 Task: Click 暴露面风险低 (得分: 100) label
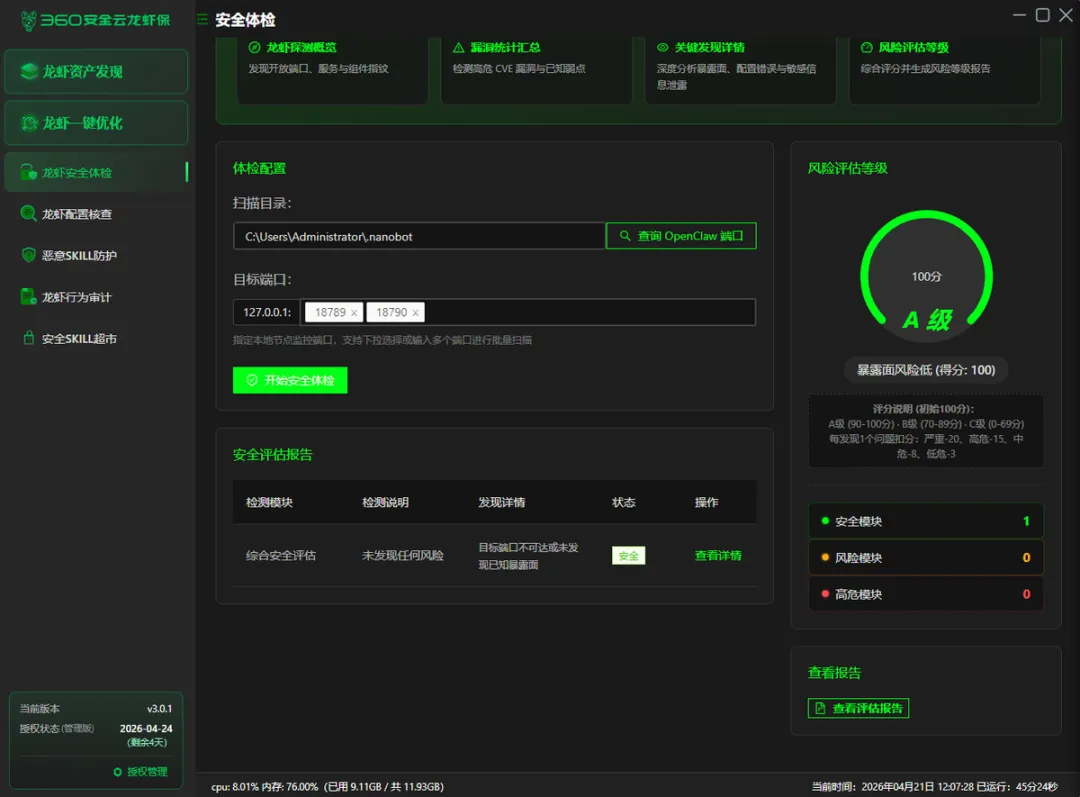tap(926, 370)
